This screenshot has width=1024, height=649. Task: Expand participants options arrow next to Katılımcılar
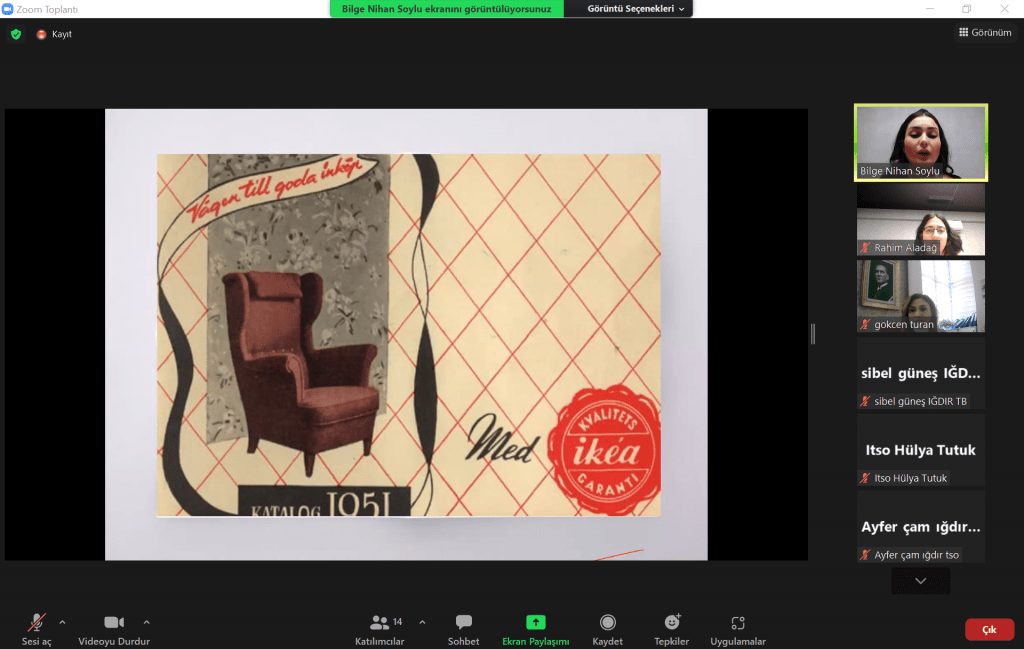422,621
